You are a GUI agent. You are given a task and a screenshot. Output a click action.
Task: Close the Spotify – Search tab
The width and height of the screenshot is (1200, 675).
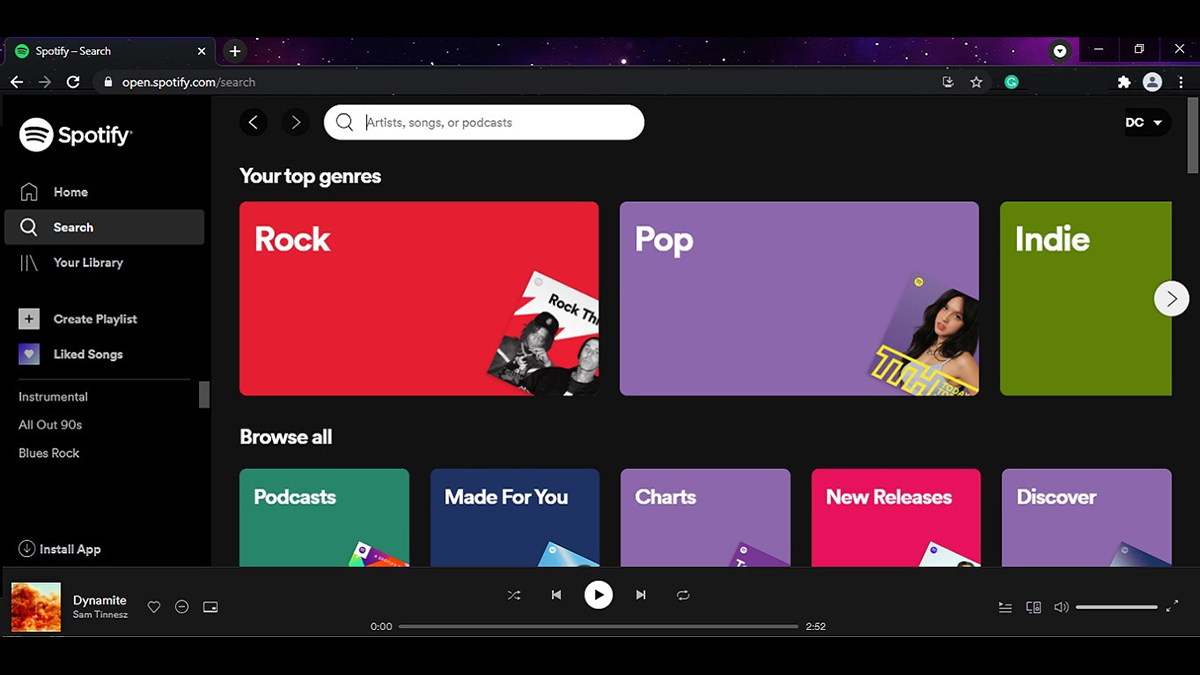pos(201,51)
